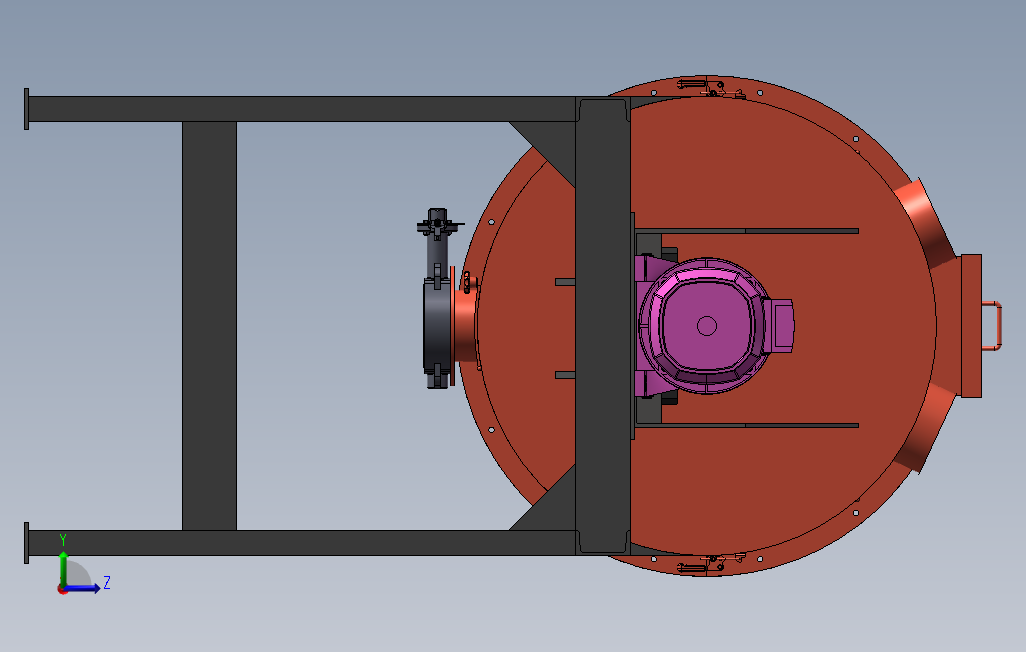
Task: Select the dark vertical beam crossing the tank
Action: click(603, 325)
